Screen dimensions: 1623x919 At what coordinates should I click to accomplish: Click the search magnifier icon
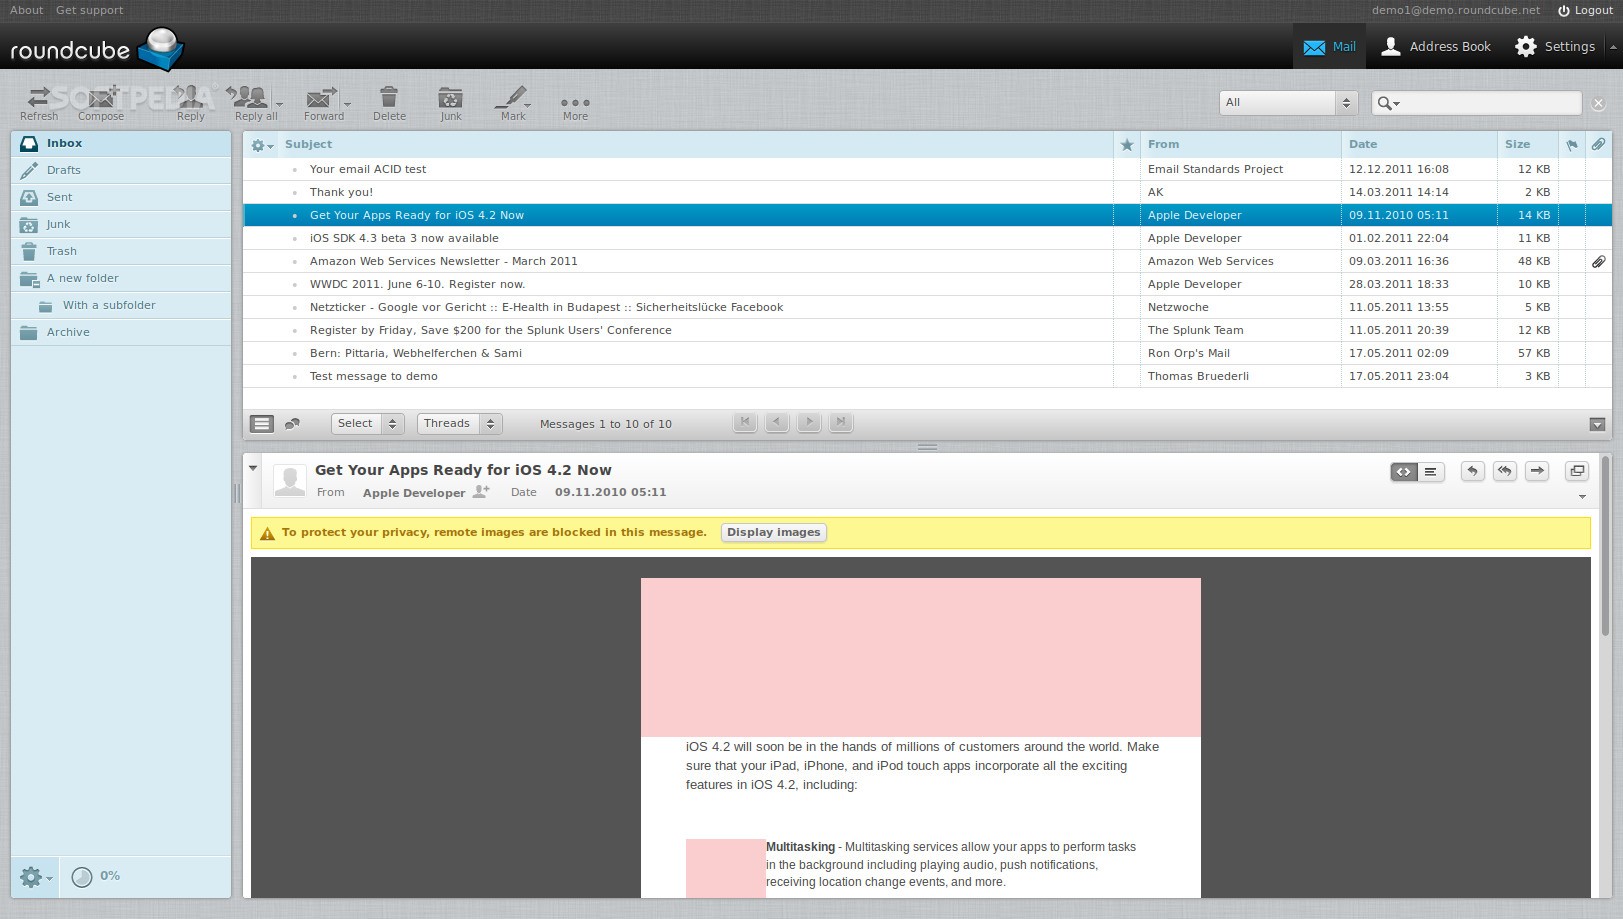(x=1385, y=103)
